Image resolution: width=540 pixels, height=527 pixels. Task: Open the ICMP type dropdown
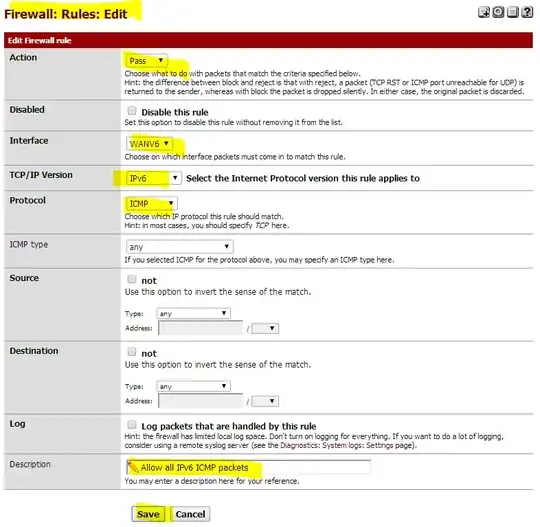click(180, 247)
